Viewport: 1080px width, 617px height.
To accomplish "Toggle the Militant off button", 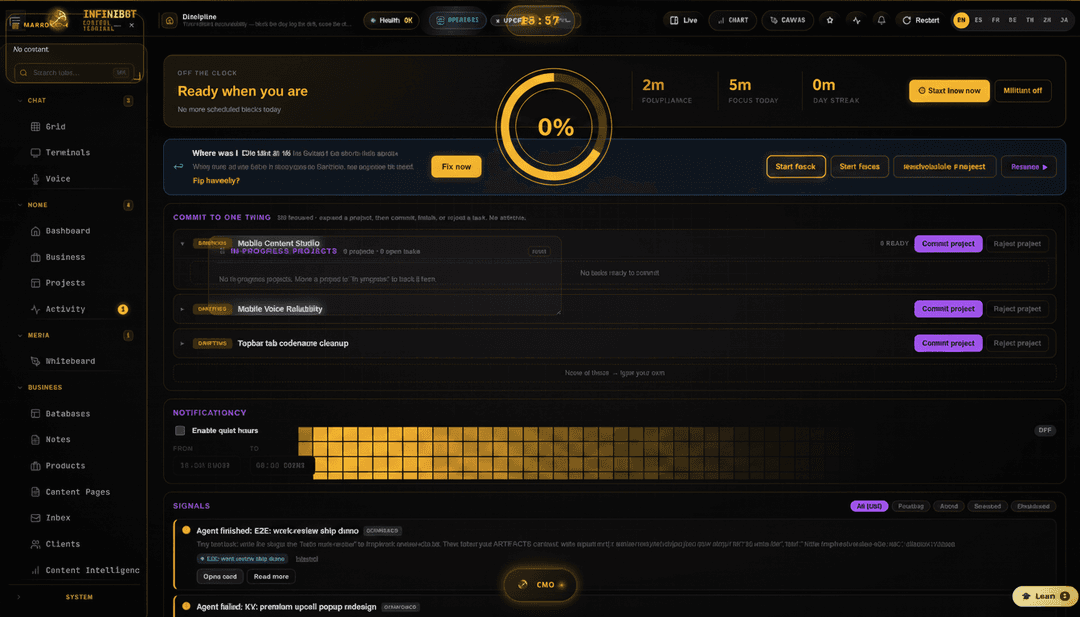I will [x=1023, y=91].
